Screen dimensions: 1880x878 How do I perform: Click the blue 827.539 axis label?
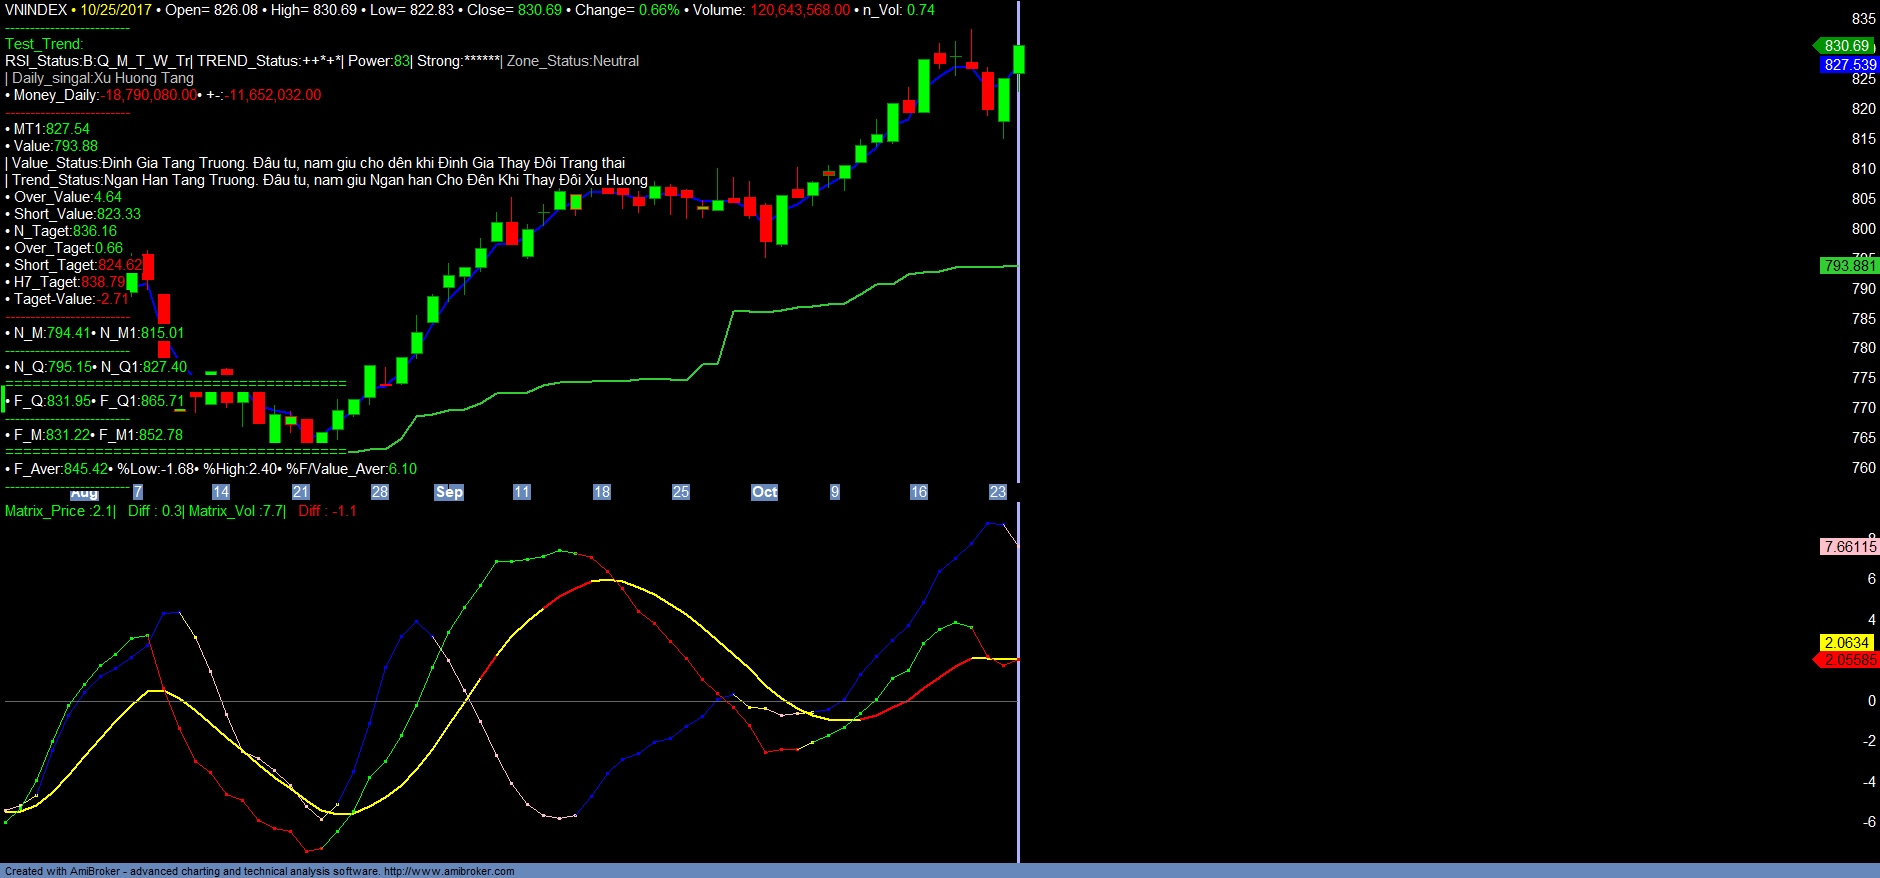[x=1849, y=64]
